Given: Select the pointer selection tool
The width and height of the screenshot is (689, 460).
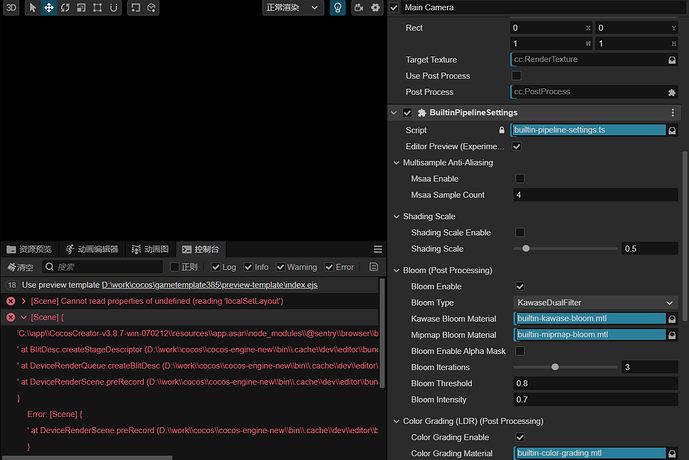Looking at the screenshot, I should click(33, 7).
